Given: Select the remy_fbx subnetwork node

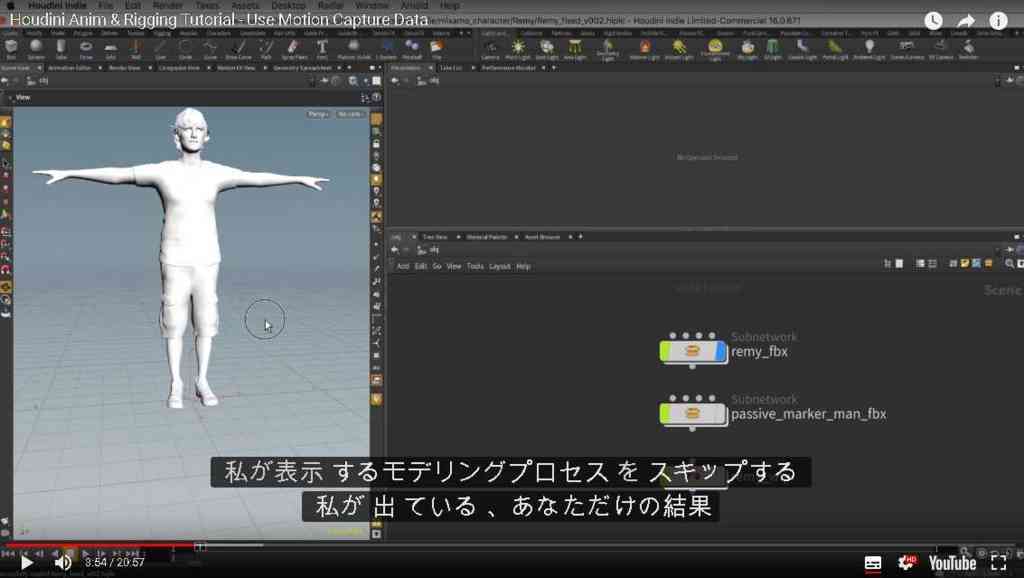Looking at the screenshot, I should tap(693, 351).
